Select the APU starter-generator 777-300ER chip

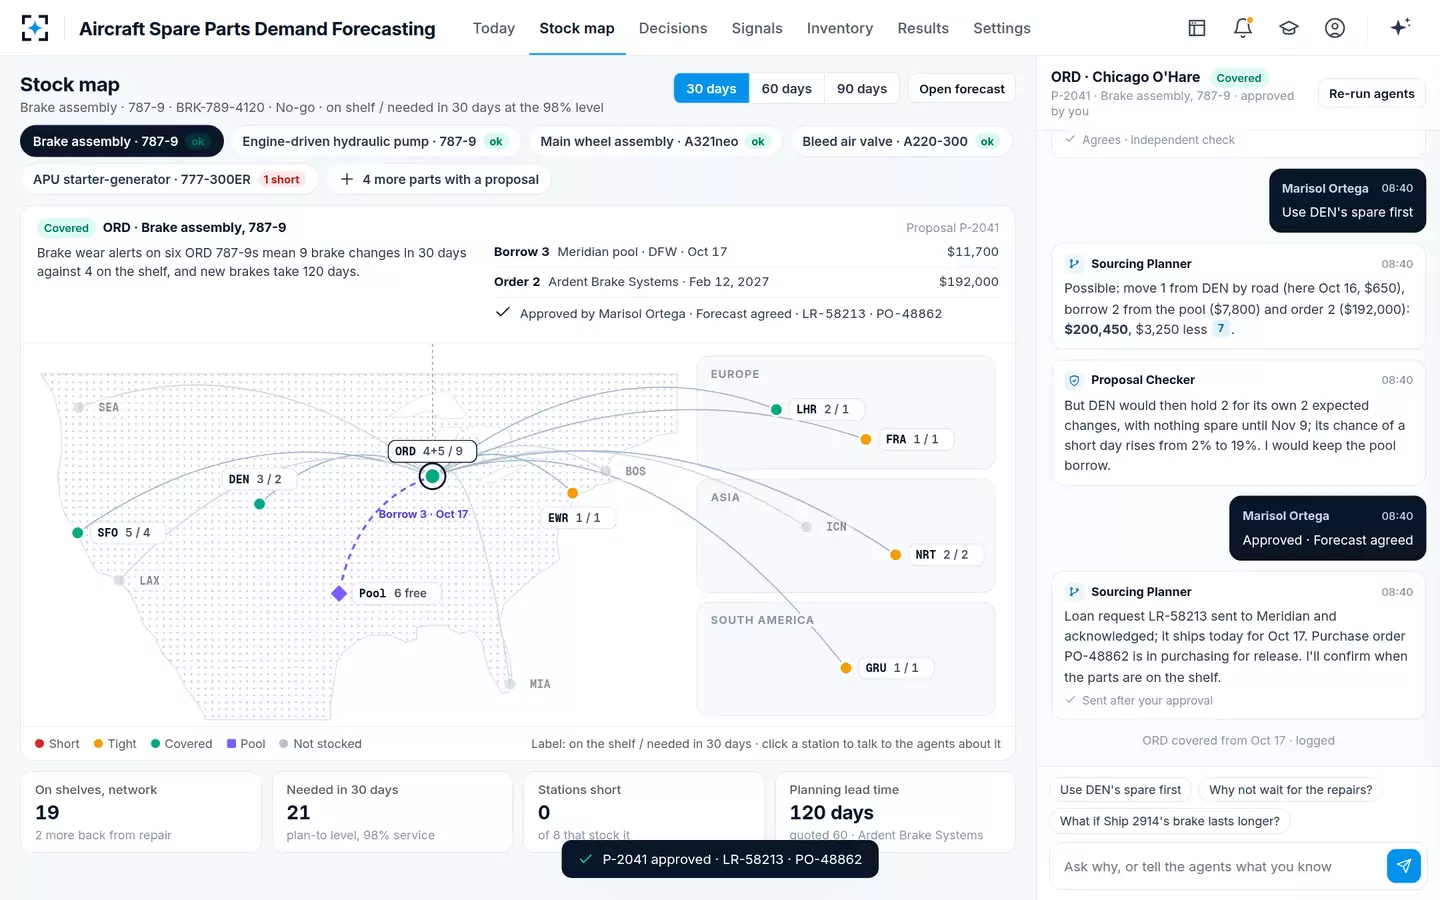[169, 180]
